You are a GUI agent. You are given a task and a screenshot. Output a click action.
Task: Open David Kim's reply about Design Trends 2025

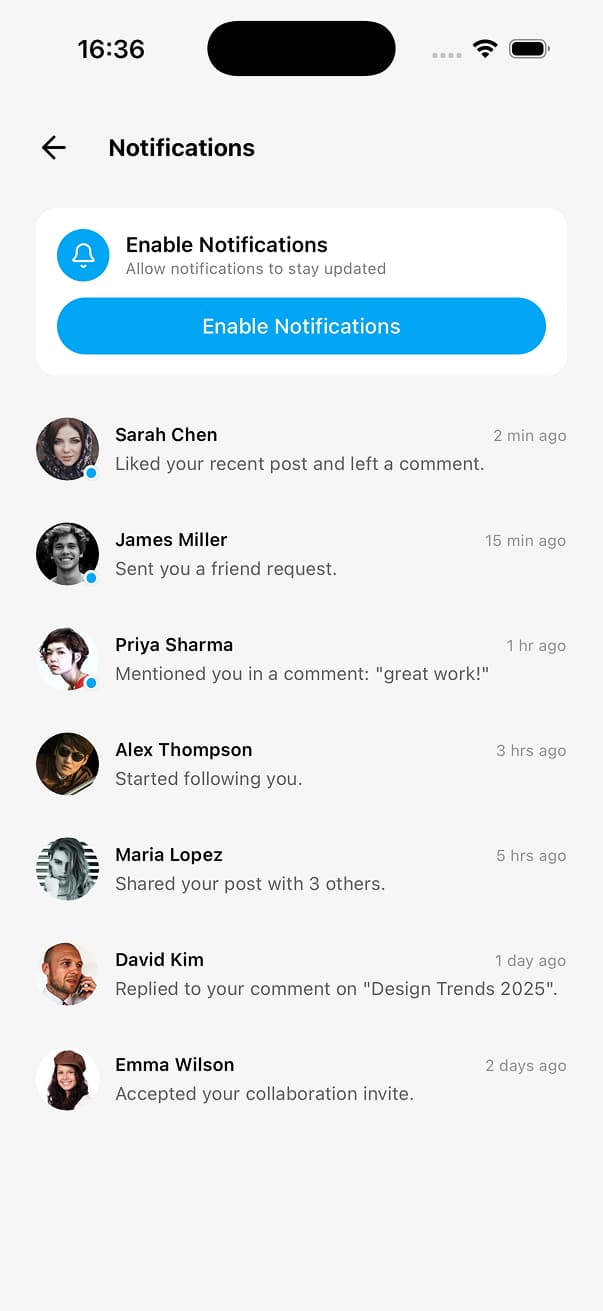click(336, 989)
